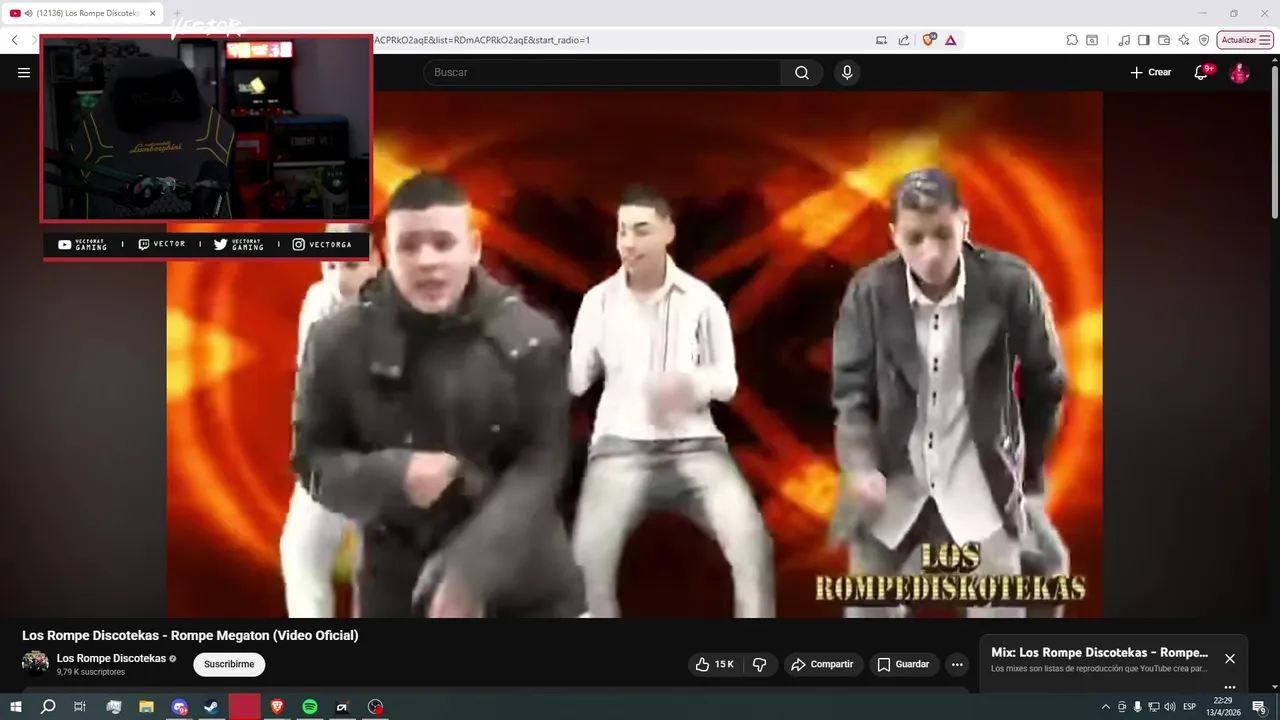Open File Explorer from taskbar
The width and height of the screenshot is (1280, 720).
[x=146, y=707]
